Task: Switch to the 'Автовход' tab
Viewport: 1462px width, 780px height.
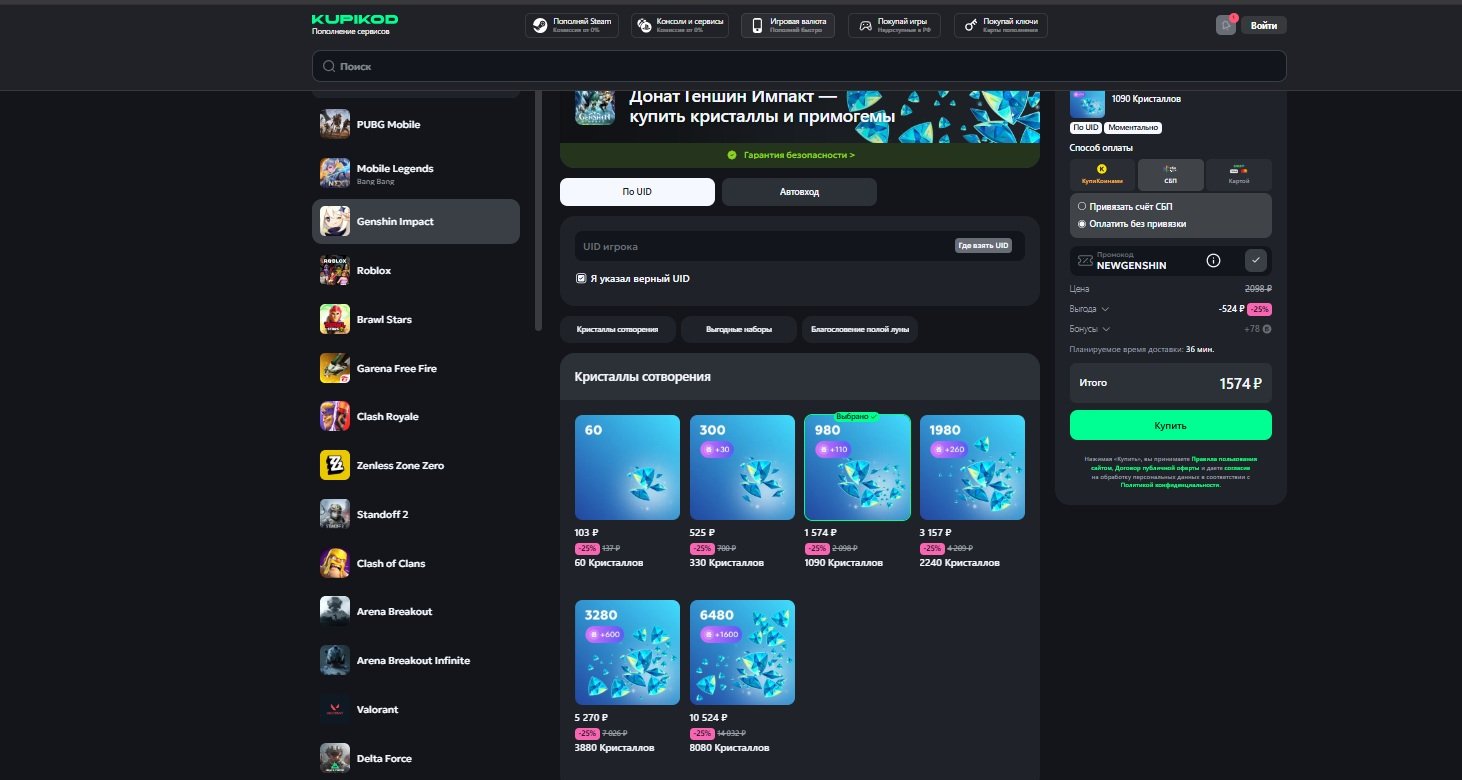Action: pyautogui.click(x=799, y=192)
